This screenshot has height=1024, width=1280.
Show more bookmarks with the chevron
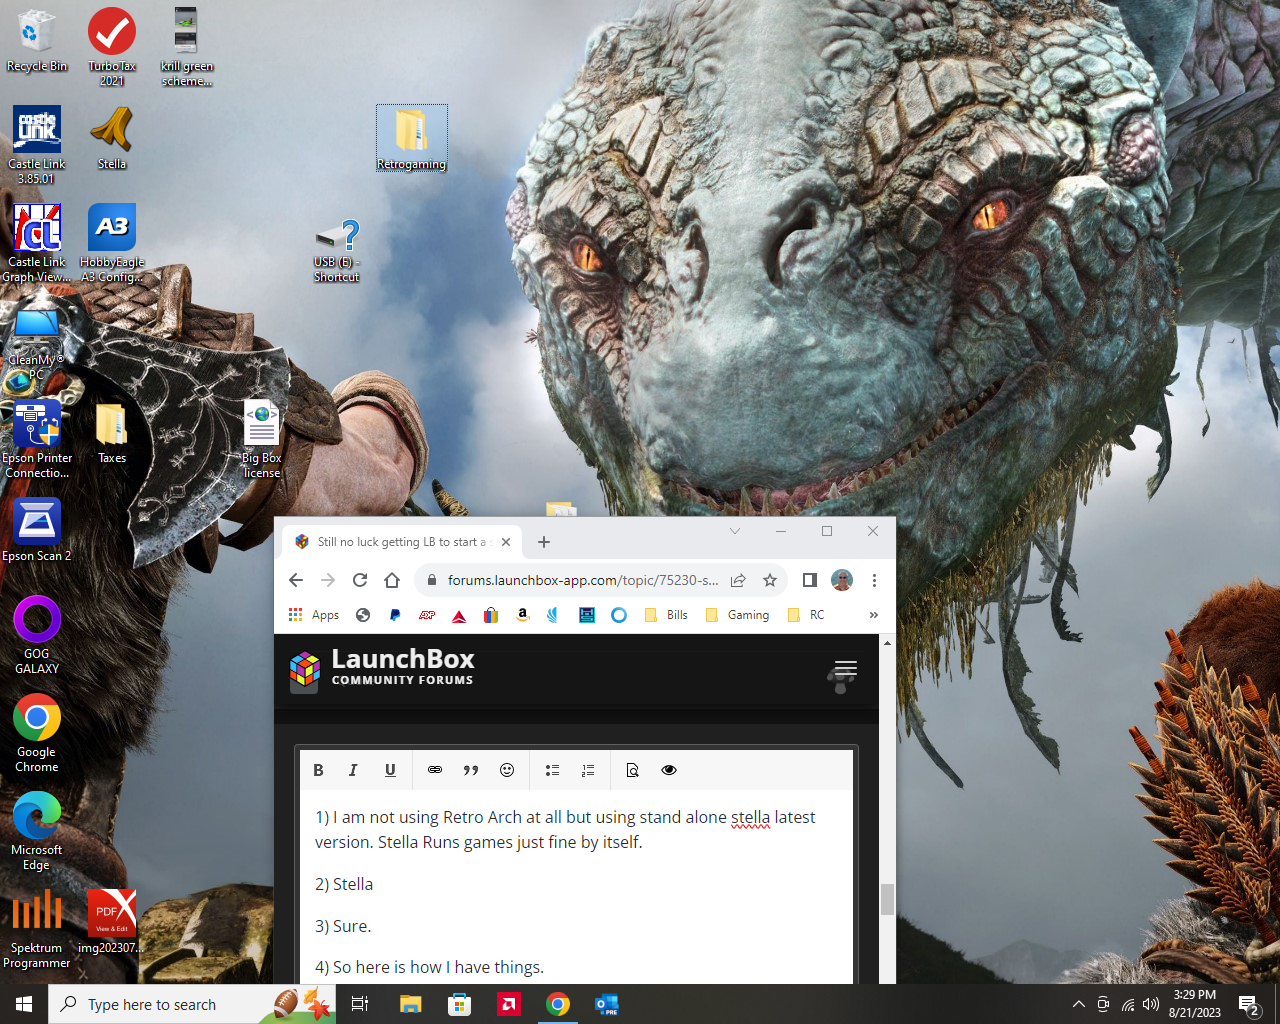[x=873, y=615]
